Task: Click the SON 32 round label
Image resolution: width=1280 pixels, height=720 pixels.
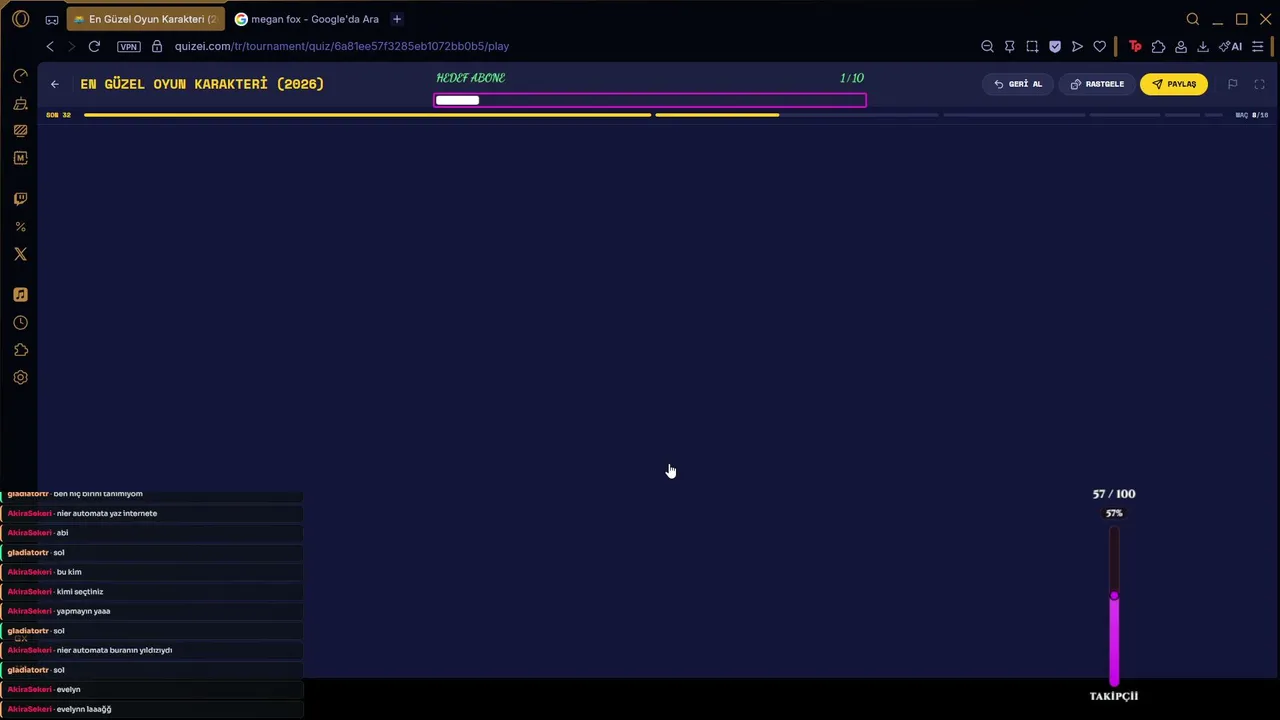Action: pyautogui.click(x=59, y=115)
